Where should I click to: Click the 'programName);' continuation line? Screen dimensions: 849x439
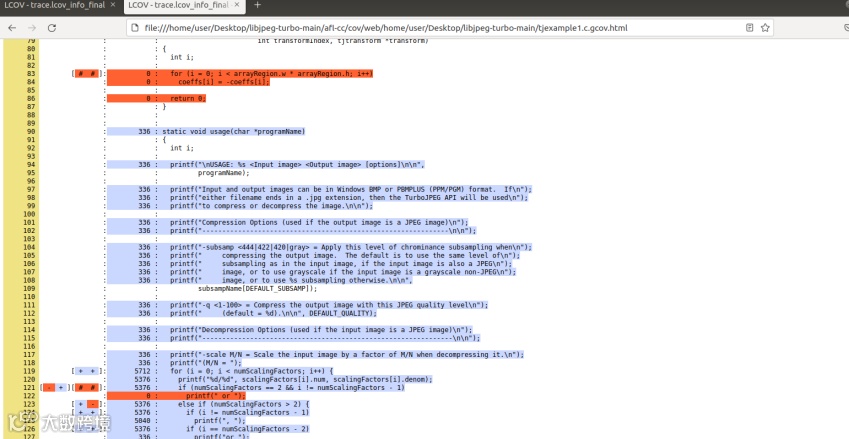224,173
